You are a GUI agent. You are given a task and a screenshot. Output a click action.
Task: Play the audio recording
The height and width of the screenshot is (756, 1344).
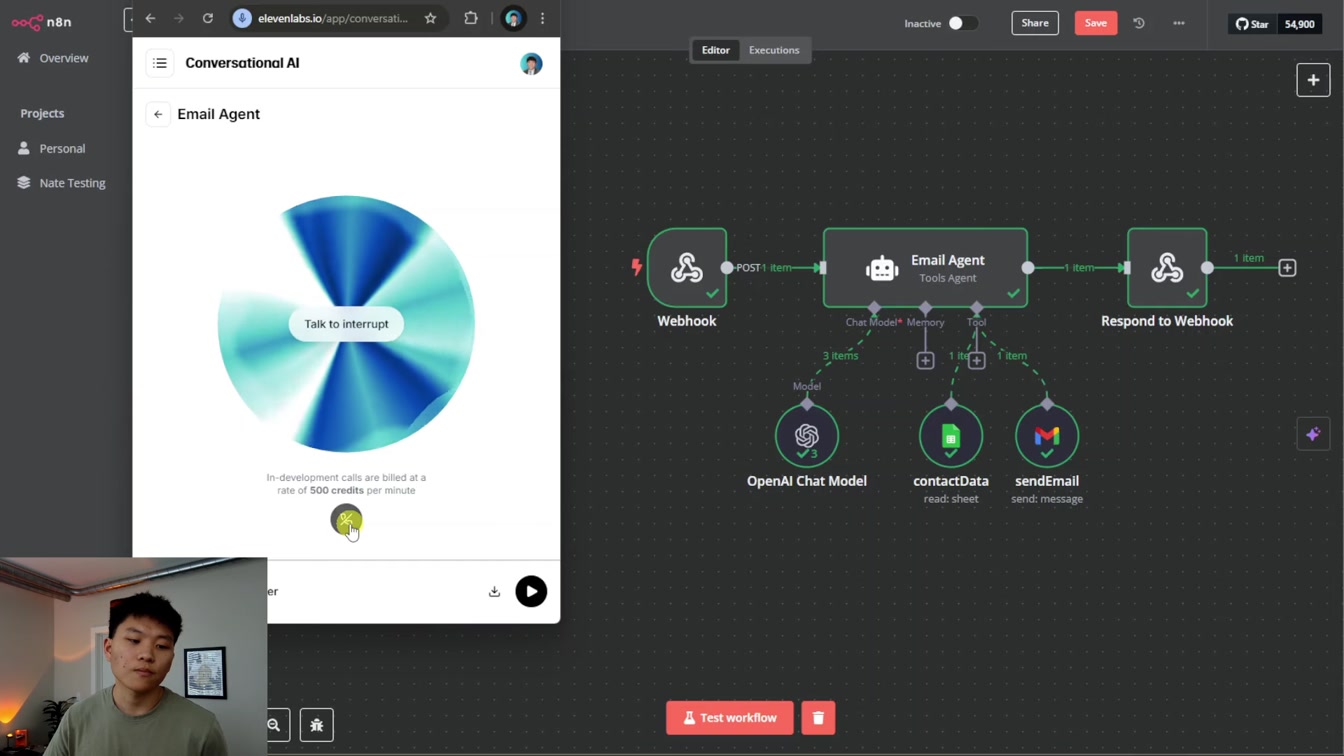(x=531, y=591)
